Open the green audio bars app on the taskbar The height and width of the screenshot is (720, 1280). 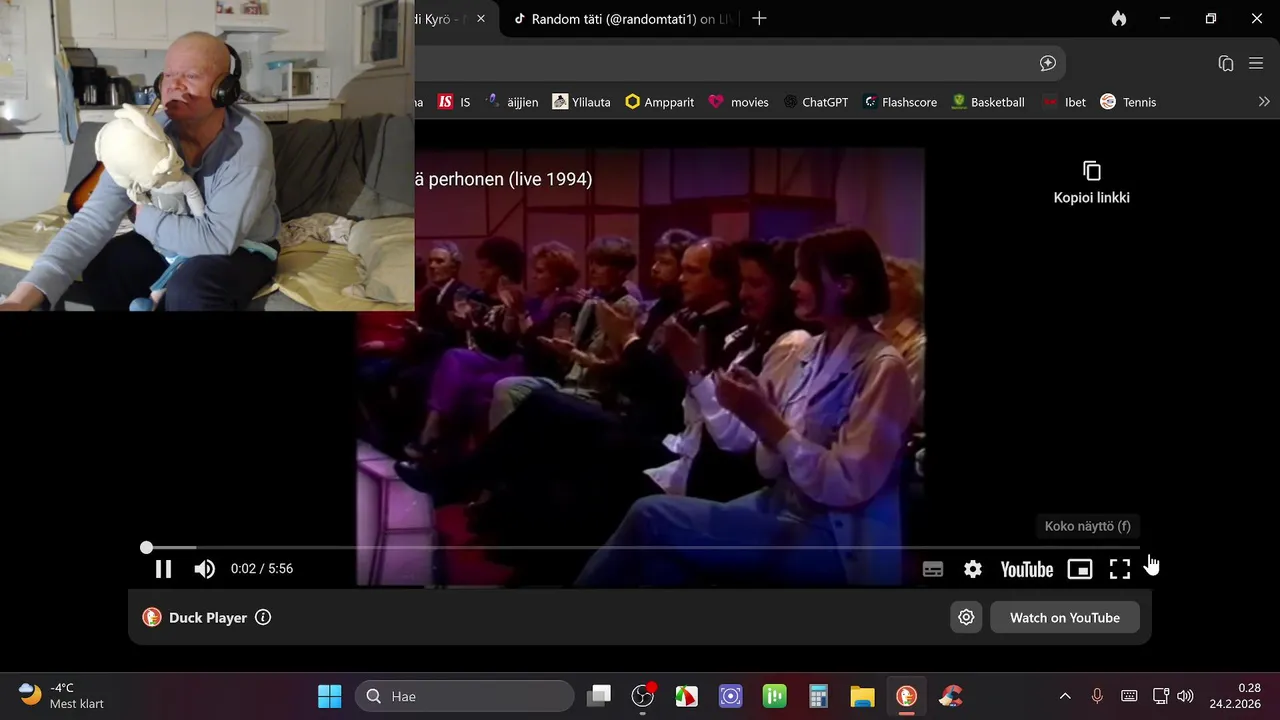(775, 696)
